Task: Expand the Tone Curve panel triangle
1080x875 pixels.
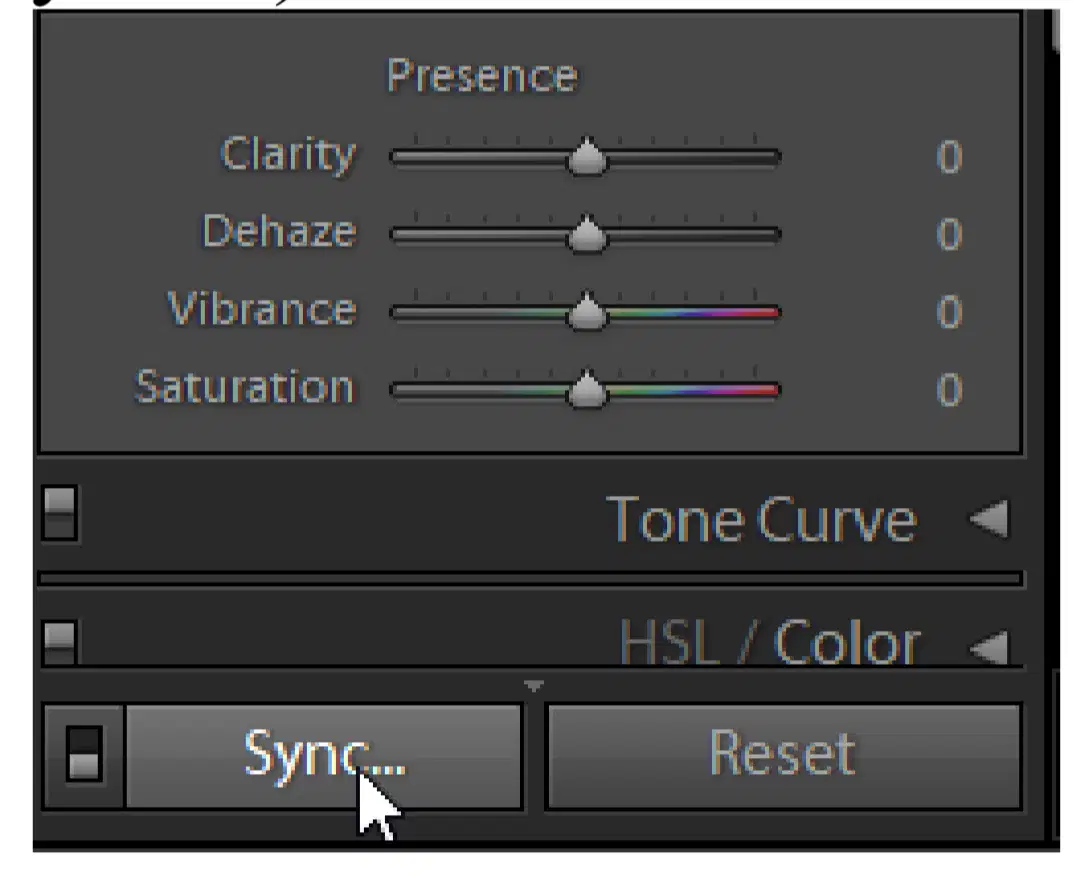Action: click(989, 519)
